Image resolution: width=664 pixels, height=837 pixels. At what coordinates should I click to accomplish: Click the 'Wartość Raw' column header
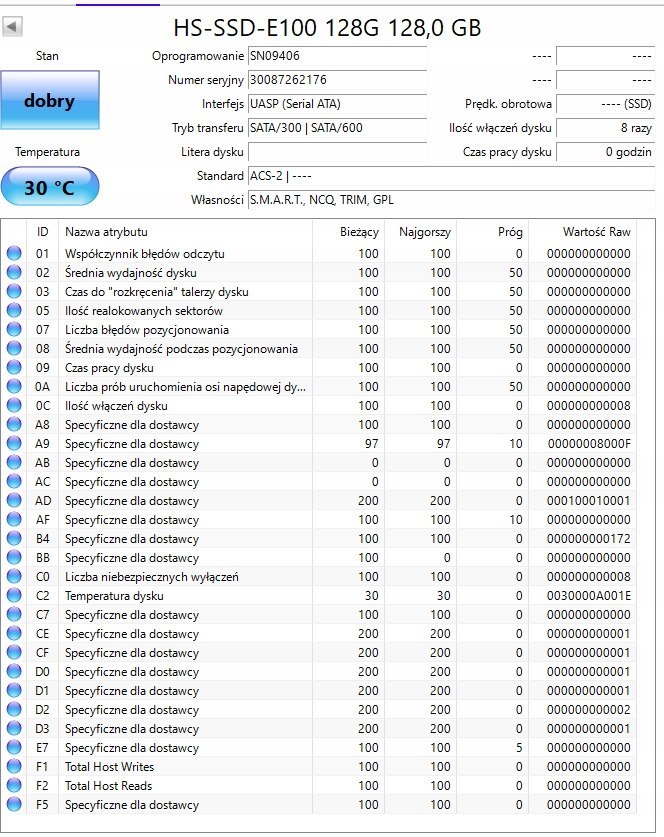coord(596,232)
